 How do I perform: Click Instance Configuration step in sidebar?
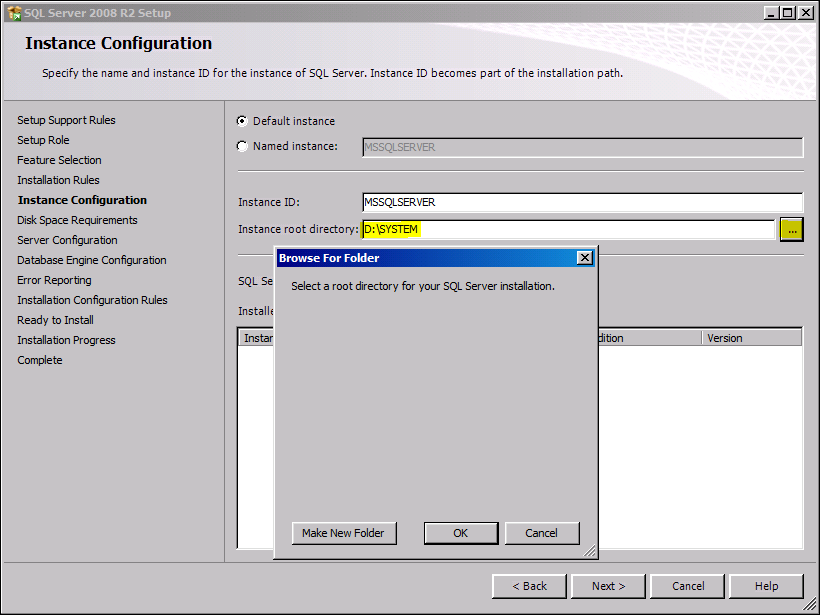(82, 200)
